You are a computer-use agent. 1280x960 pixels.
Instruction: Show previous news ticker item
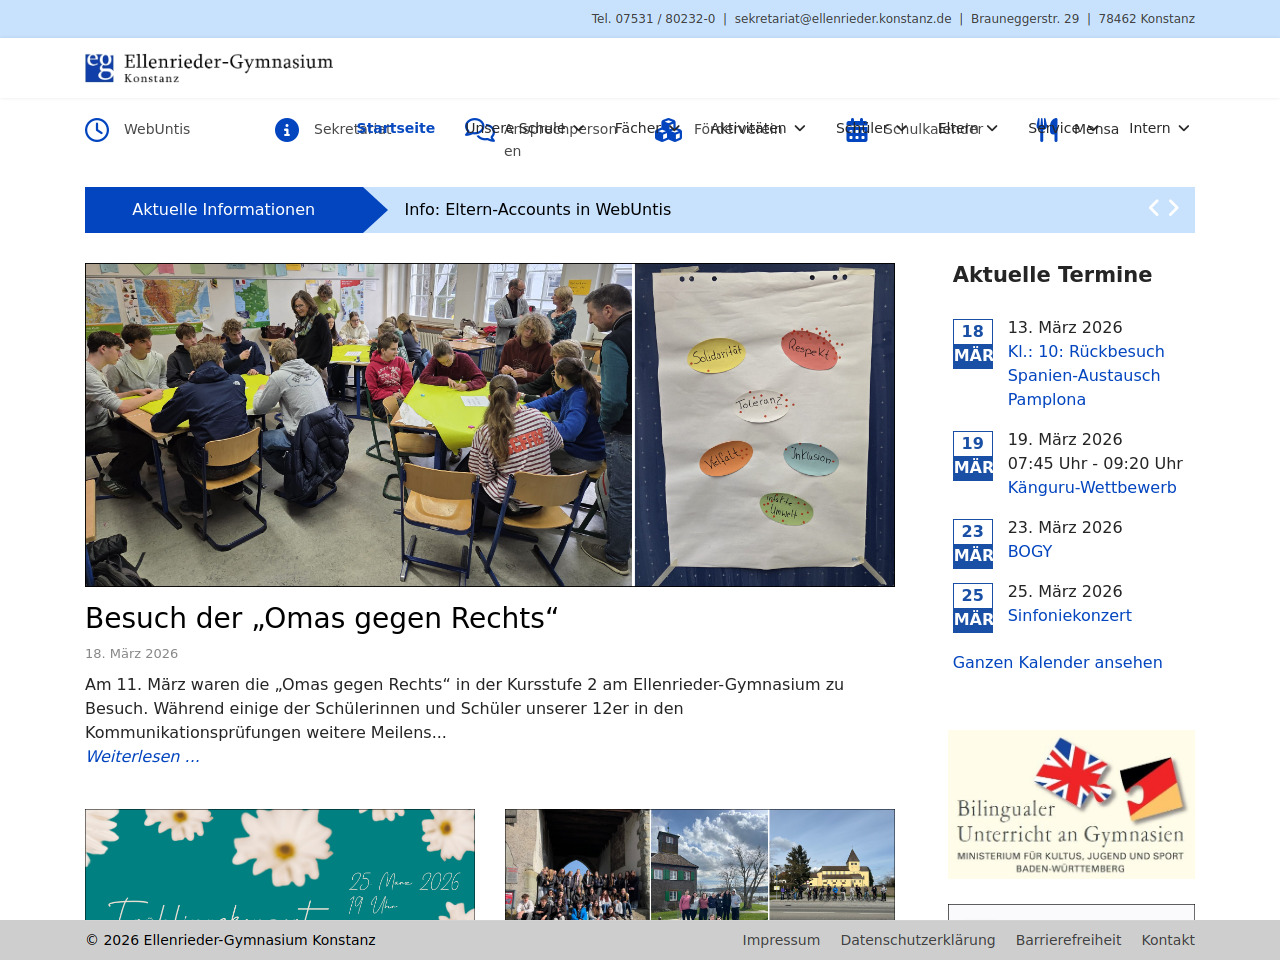tap(1153, 208)
